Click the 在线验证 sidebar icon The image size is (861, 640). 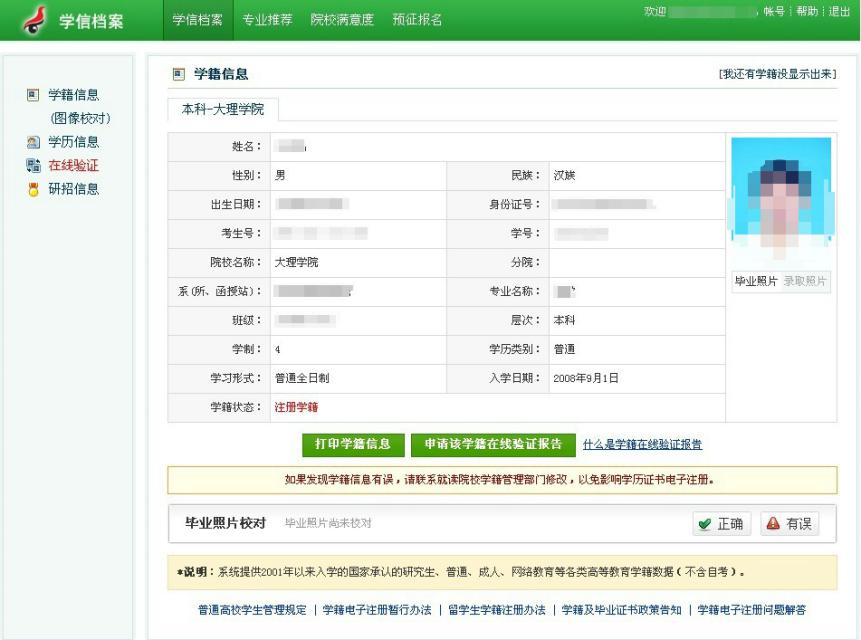coord(33,165)
